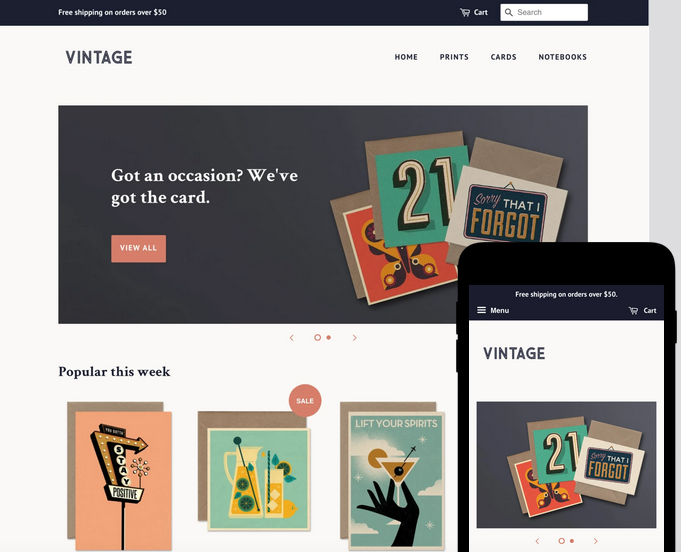This screenshot has height=552, width=681.
Task: Open the CARDS navigation item
Action: click(503, 57)
